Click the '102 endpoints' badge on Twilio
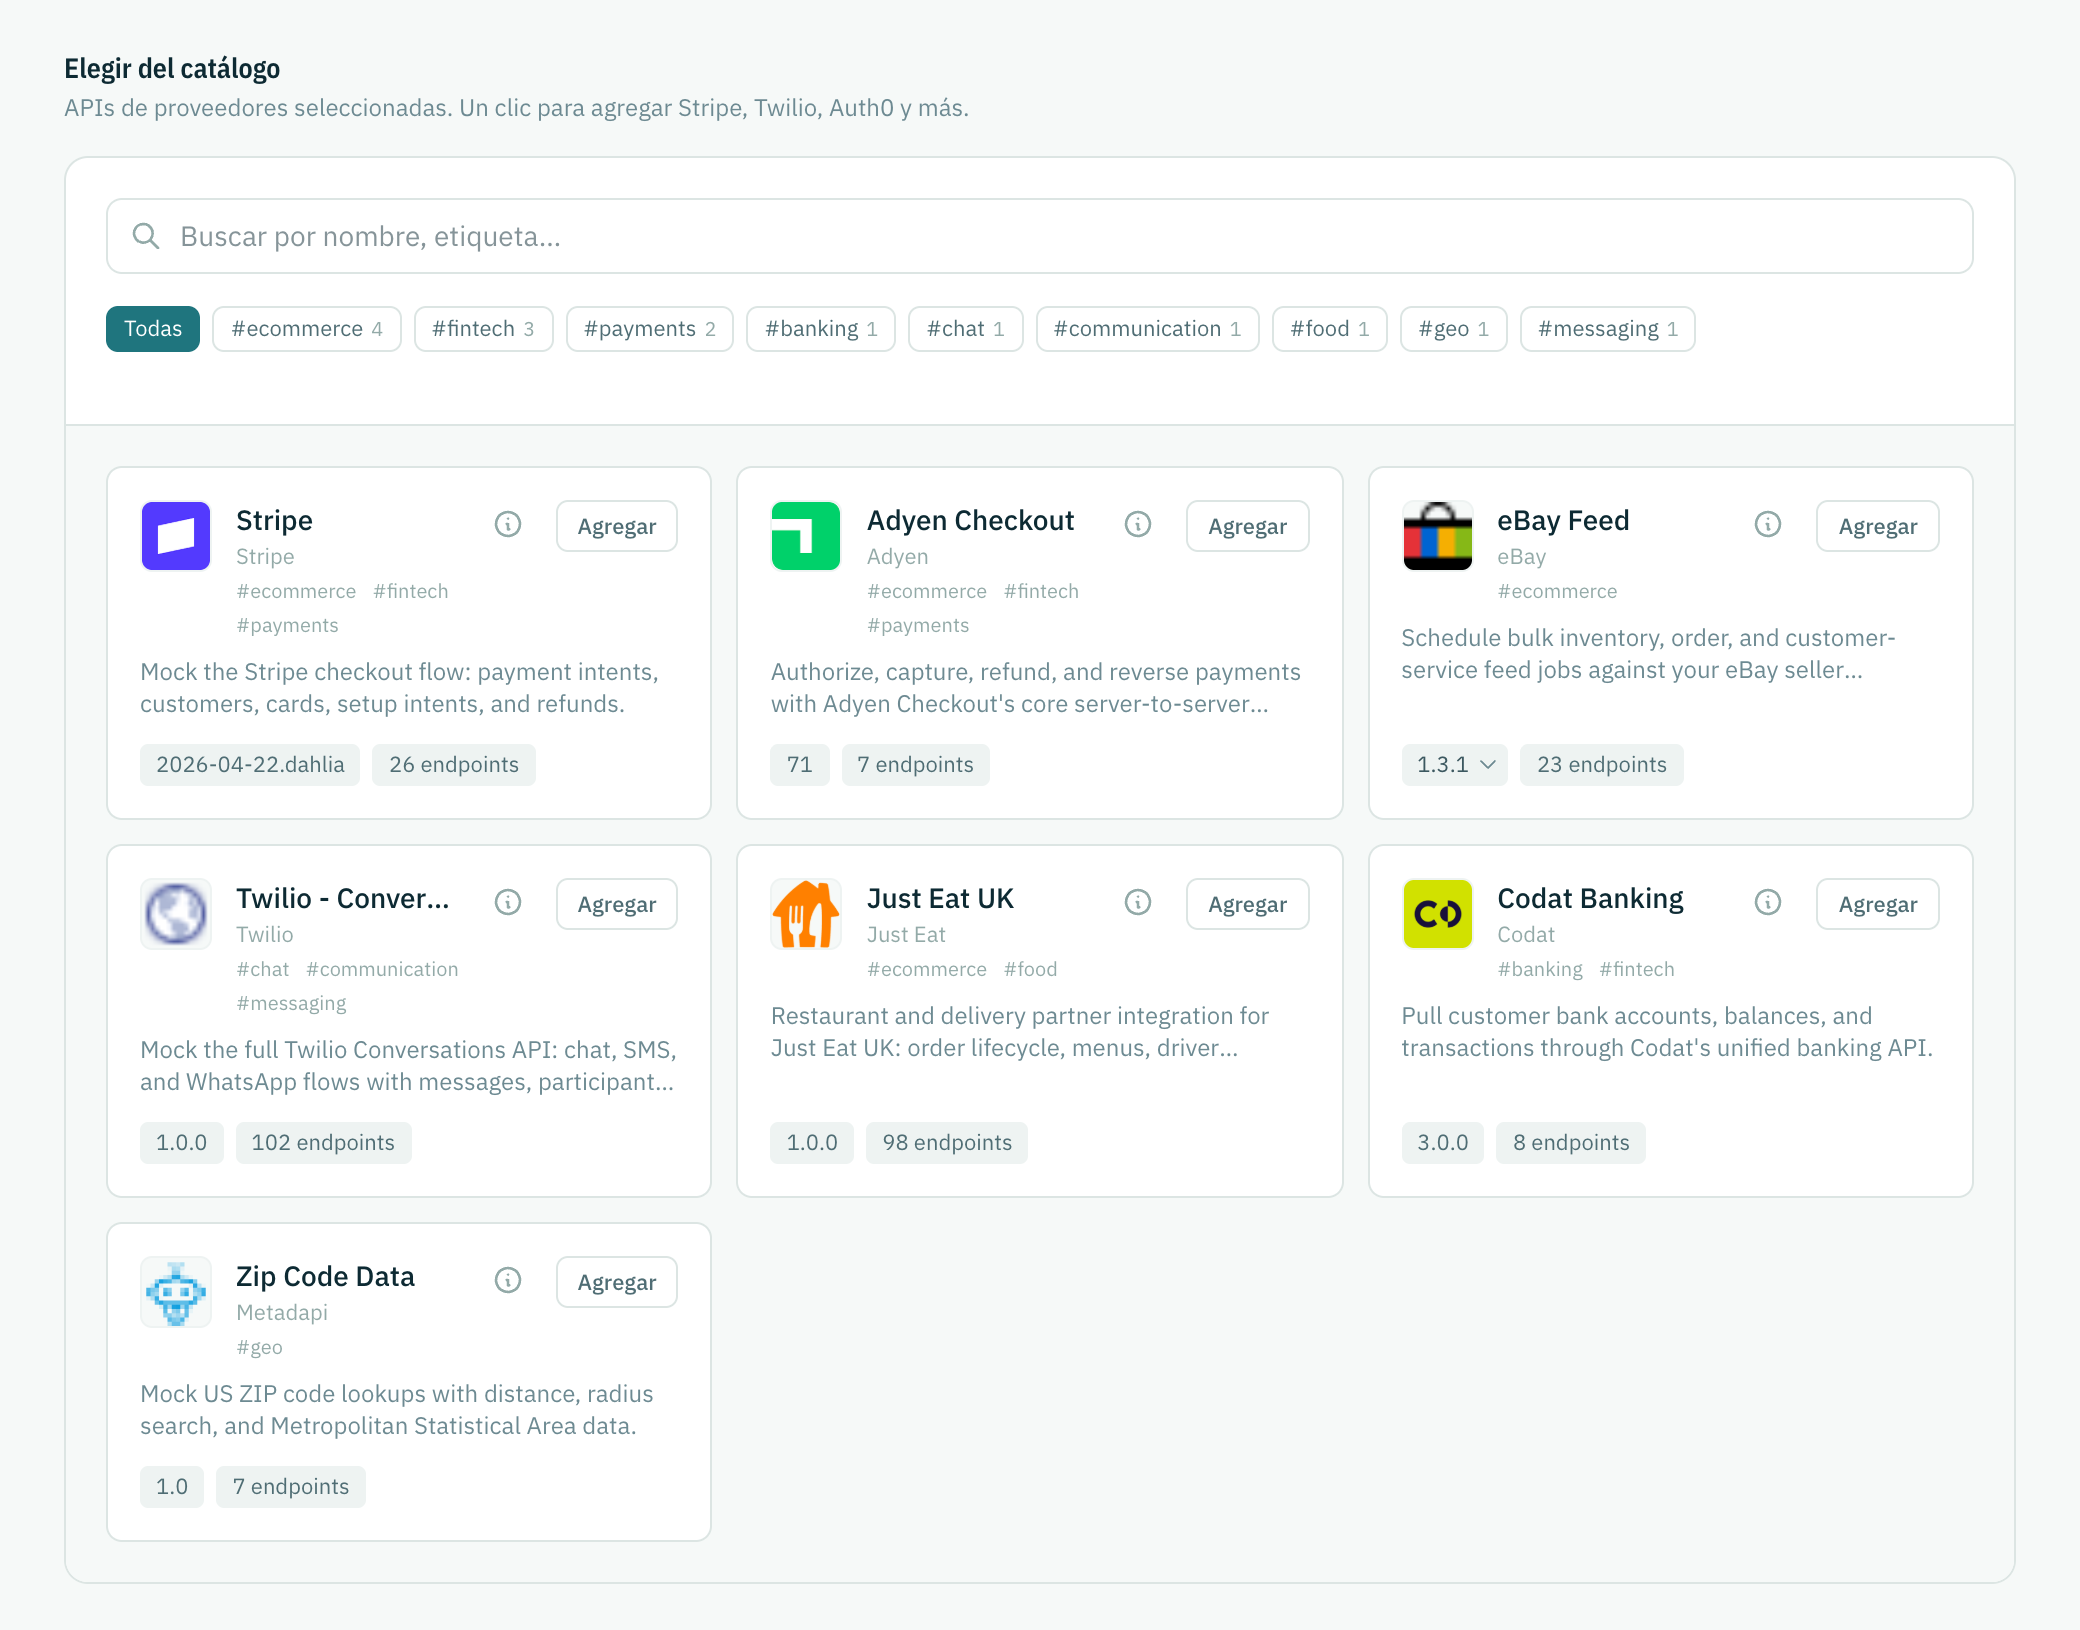The width and height of the screenshot is (2080, 1630). [324, 1143]
